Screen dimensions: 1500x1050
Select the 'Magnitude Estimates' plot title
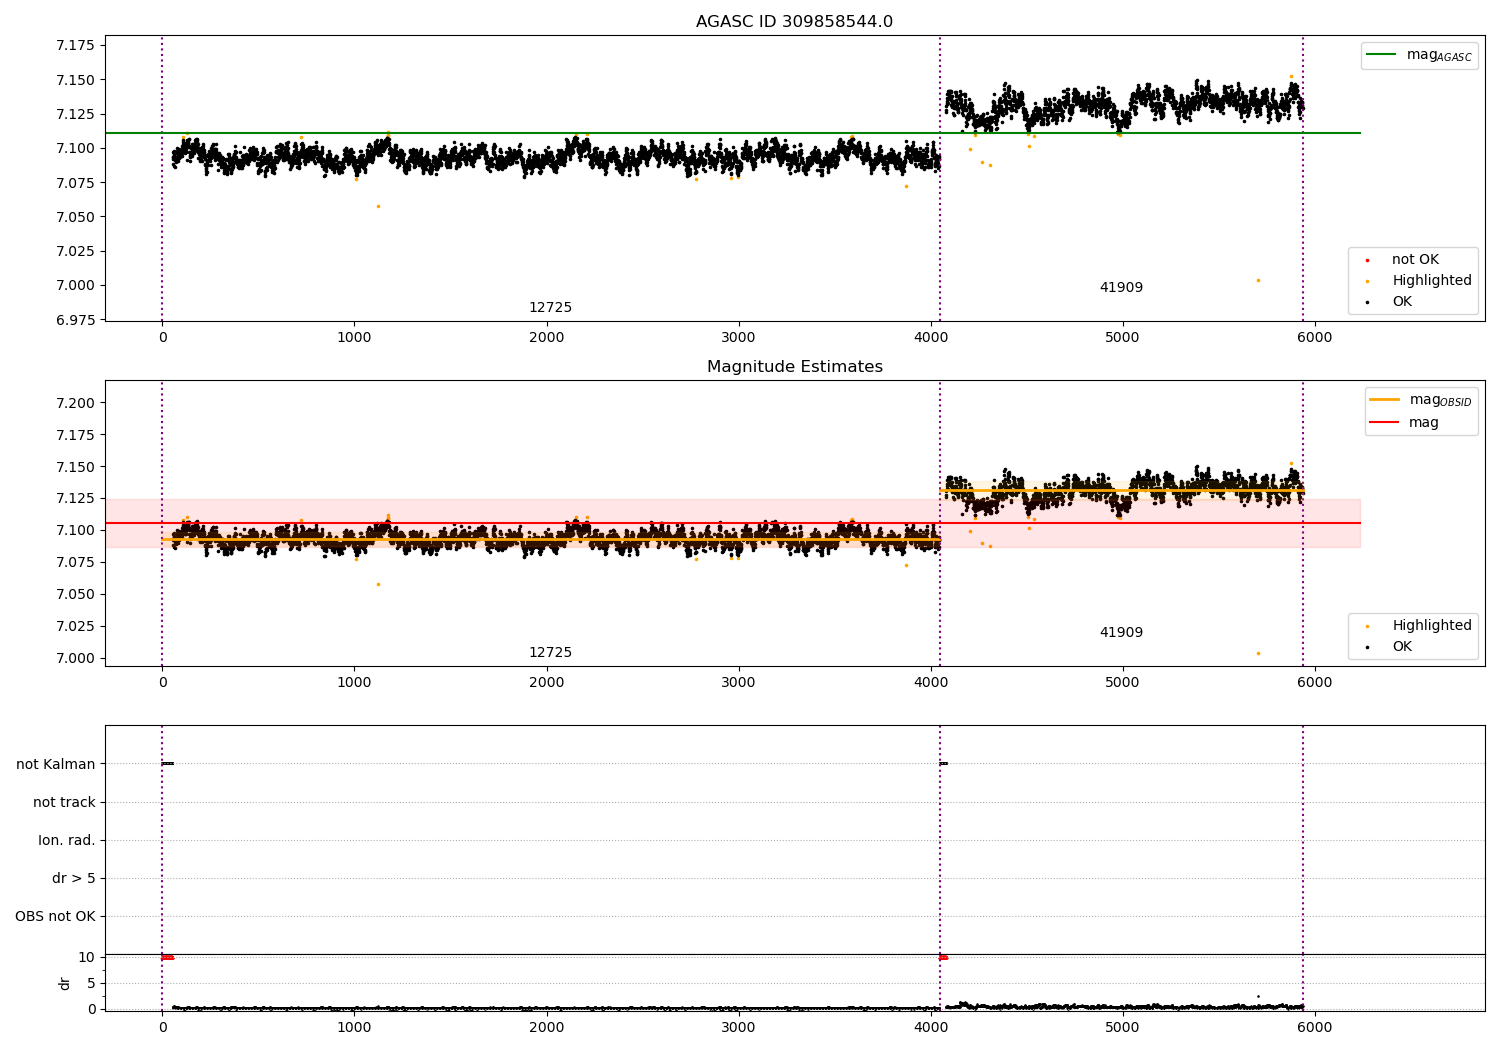pyautogui.click(x=794, y=367)
